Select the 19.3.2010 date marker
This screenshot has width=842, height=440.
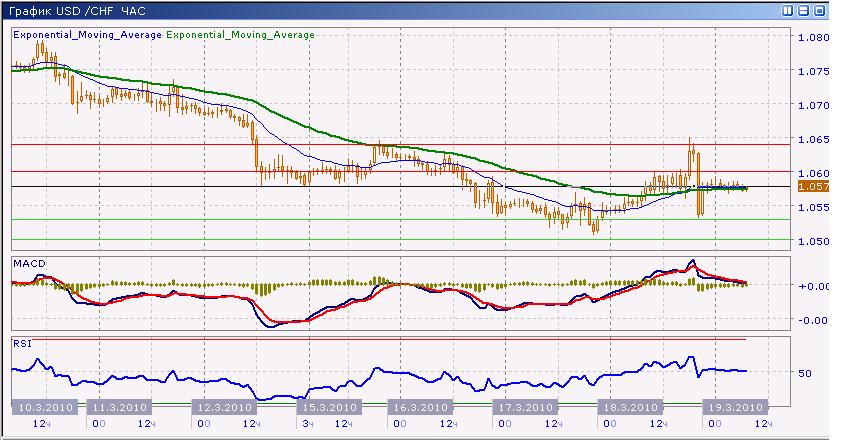point(735,407)
